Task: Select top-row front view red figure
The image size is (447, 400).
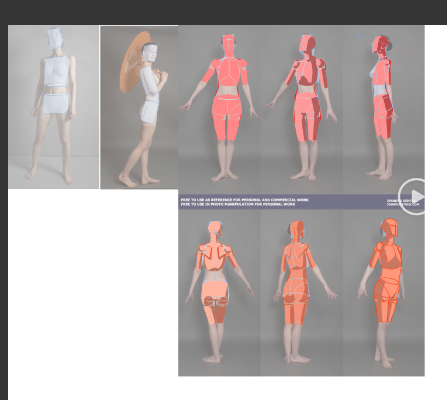Action: (219, 108)
